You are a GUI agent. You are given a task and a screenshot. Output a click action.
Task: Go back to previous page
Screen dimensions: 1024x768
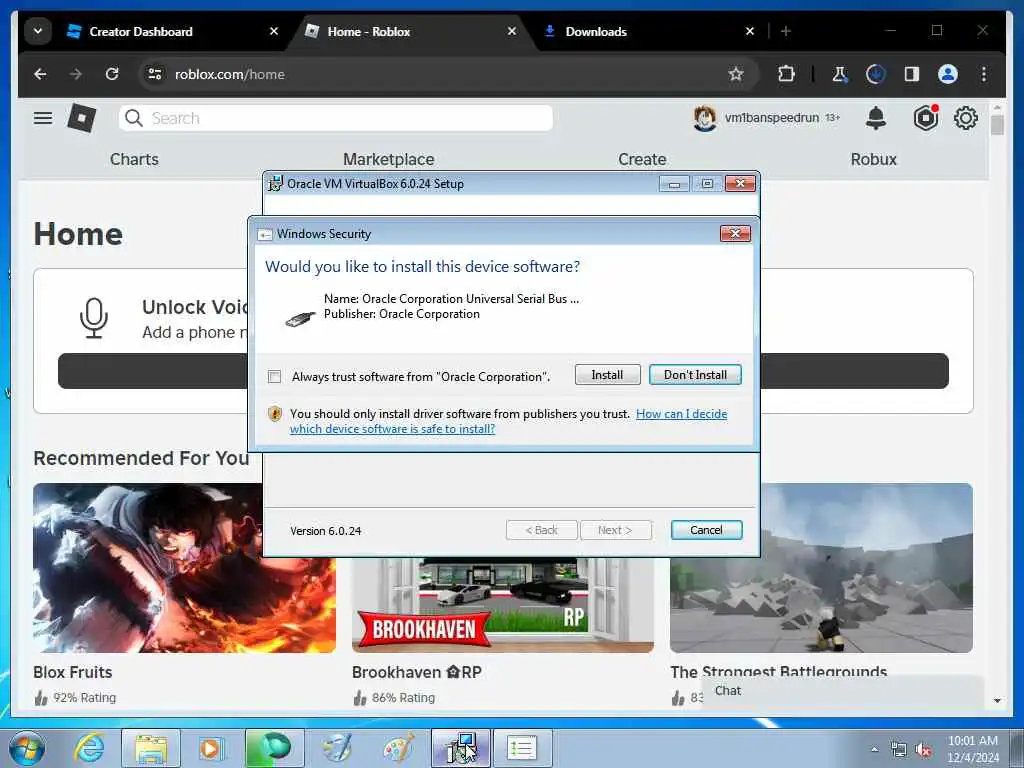[x=40, y=74]
